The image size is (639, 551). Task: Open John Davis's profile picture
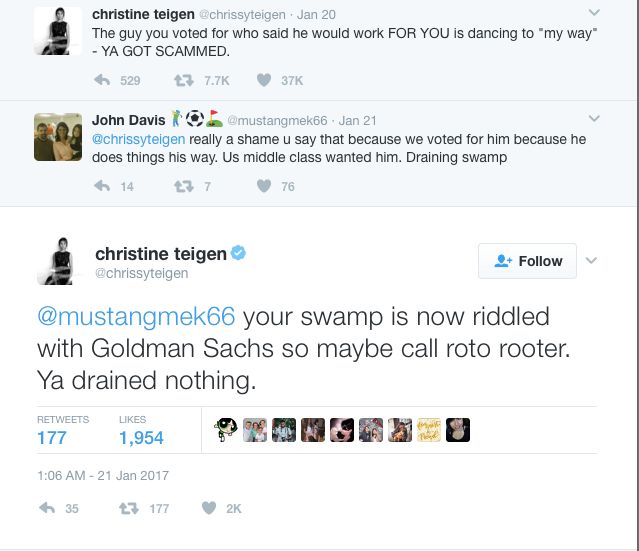57,135
